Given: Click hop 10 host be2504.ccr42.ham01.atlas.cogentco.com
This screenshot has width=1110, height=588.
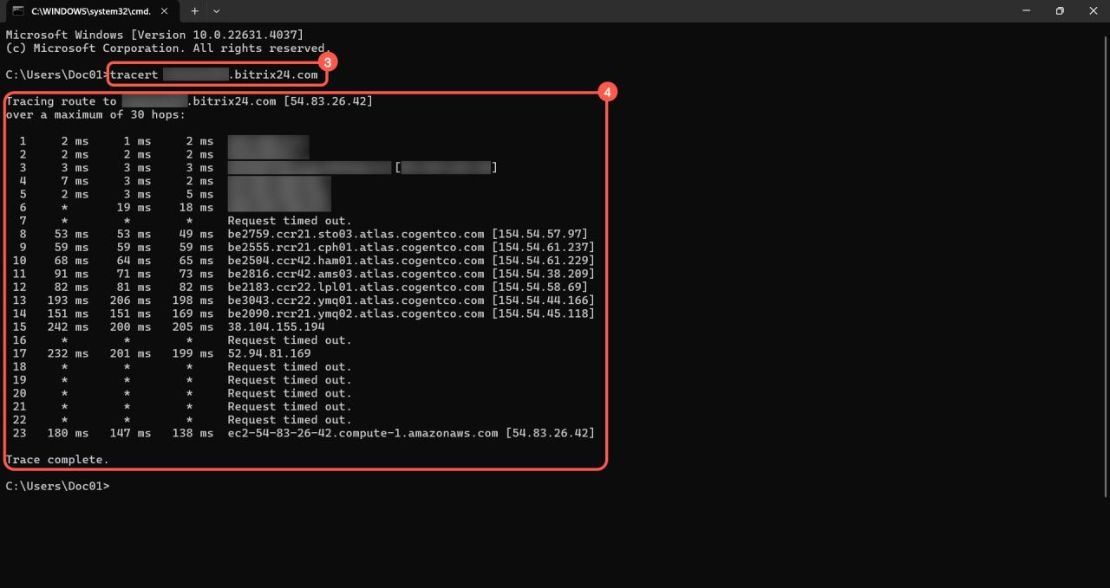Looking at the screenshot, I should tap(356, 260).
